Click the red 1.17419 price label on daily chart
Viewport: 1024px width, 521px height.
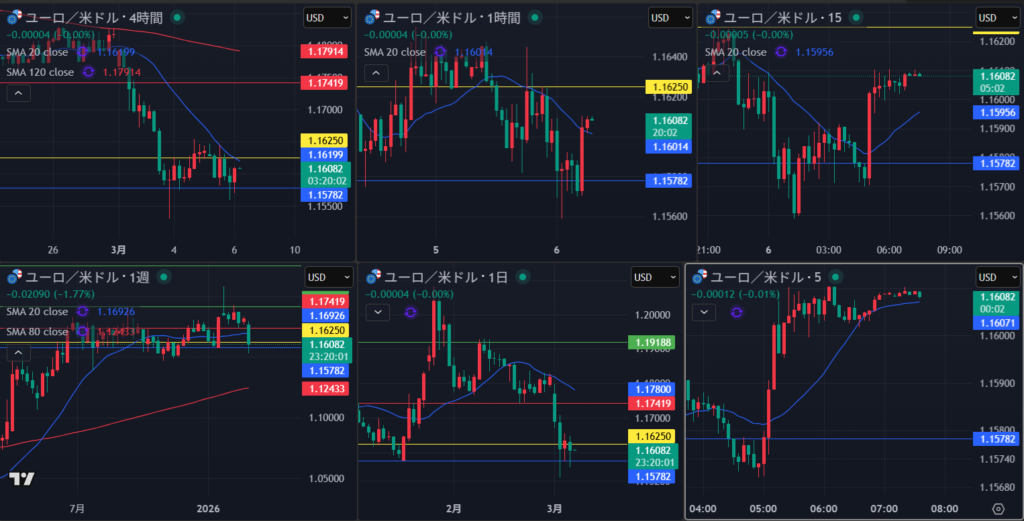(x=651, y=403)
